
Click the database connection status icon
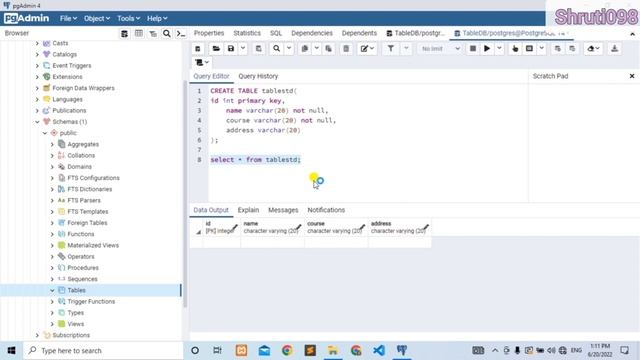click(x=198, y=49)
